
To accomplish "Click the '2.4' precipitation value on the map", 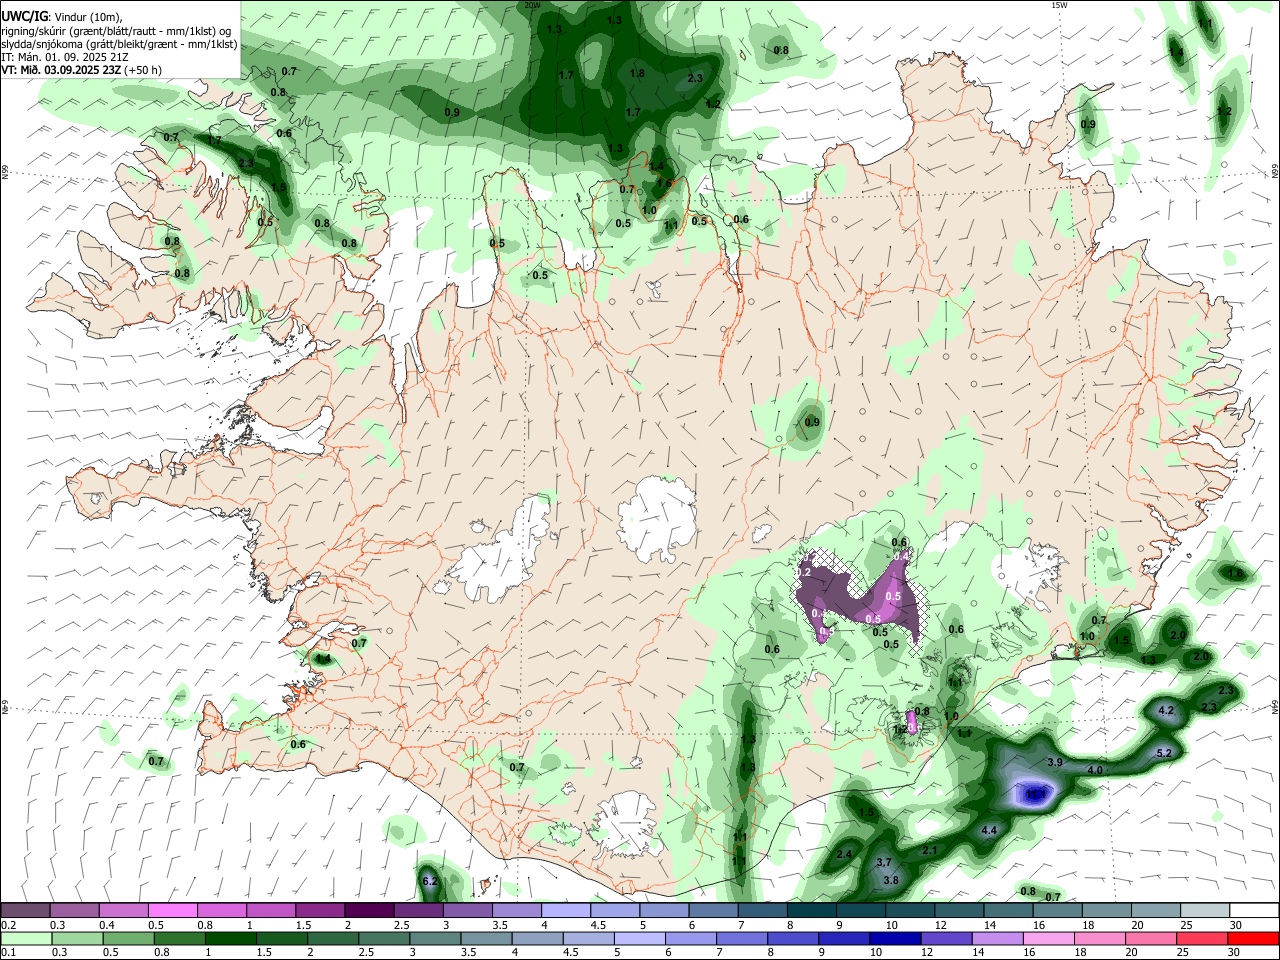I will pyautogui.click(x=844, y=855).
